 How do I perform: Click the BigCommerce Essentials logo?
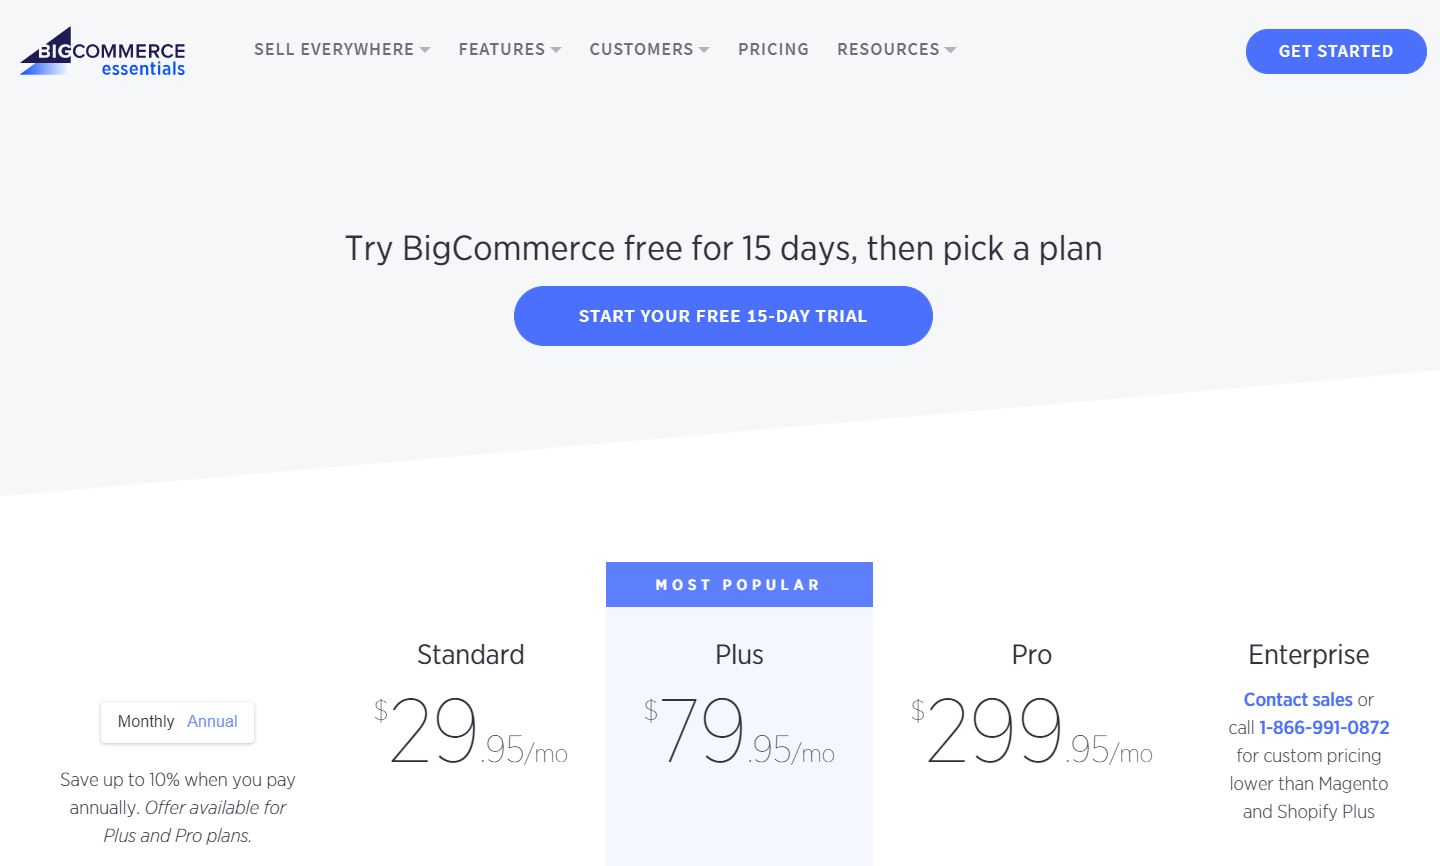[101, 52]
